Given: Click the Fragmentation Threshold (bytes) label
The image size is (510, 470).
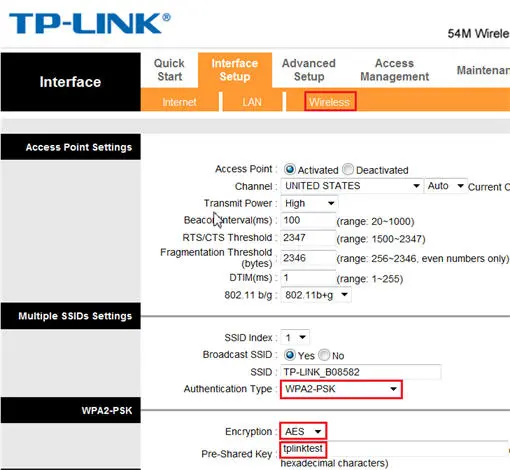Looking at the screenshot, I should (x=216, y=258).
